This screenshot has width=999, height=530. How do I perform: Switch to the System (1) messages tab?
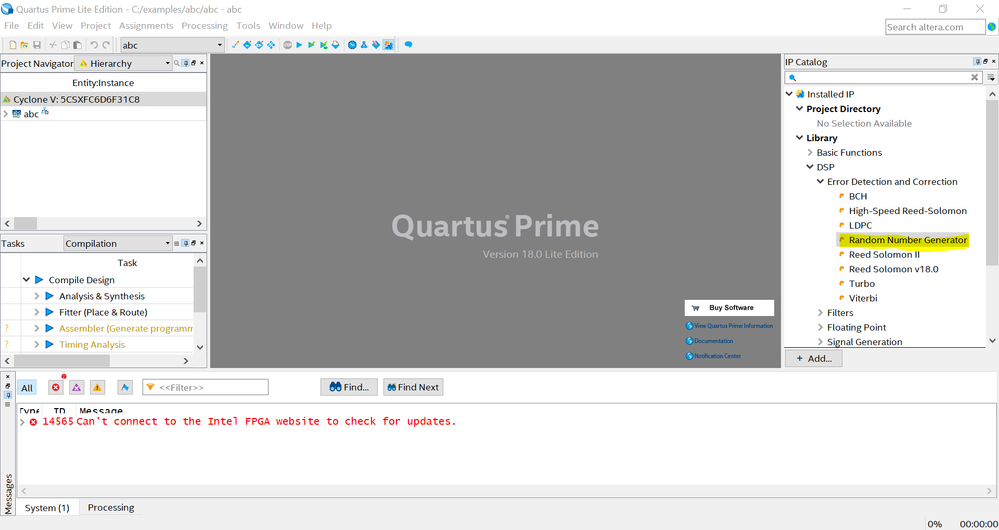[47, 508]
